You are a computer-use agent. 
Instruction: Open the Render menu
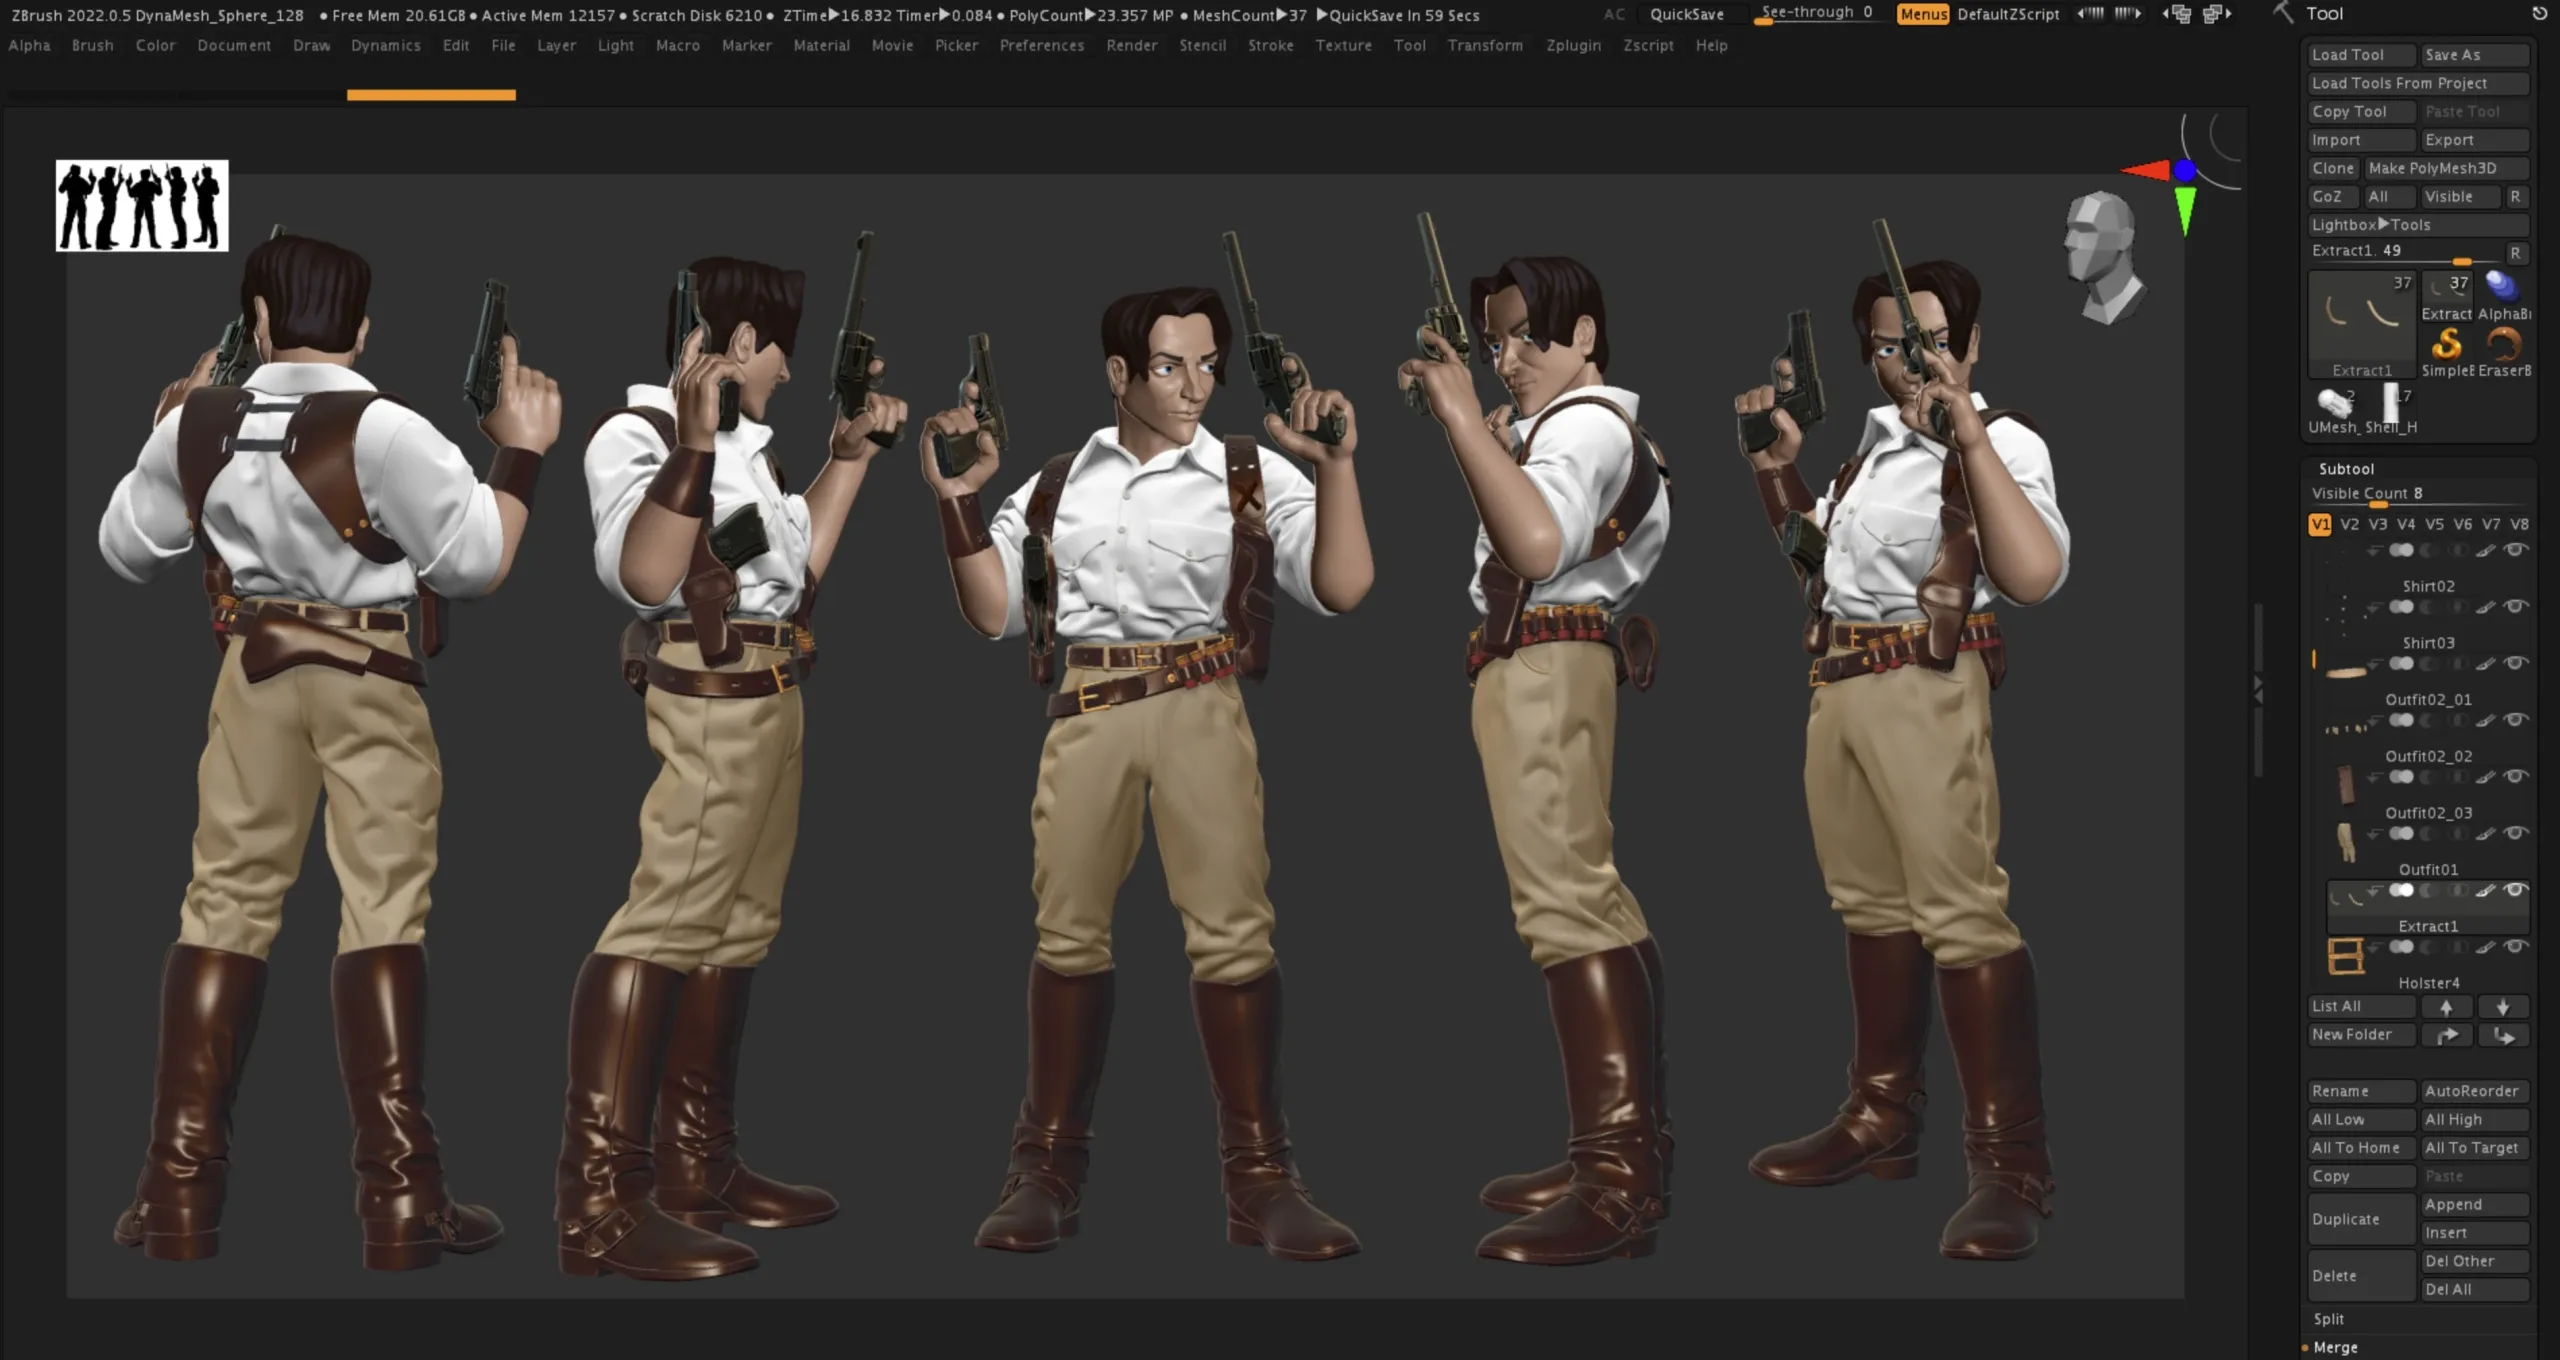point(1131,45)
